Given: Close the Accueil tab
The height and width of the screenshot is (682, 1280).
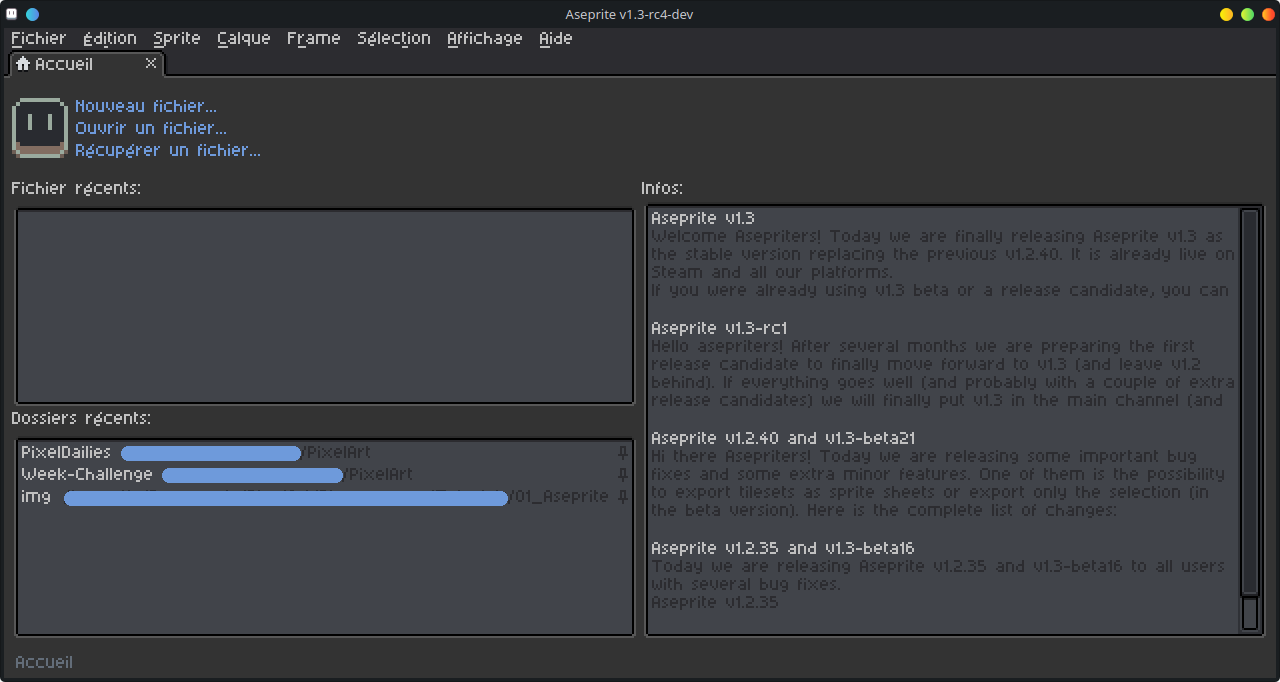Looking at the screenshot, I should coord(151,63).
